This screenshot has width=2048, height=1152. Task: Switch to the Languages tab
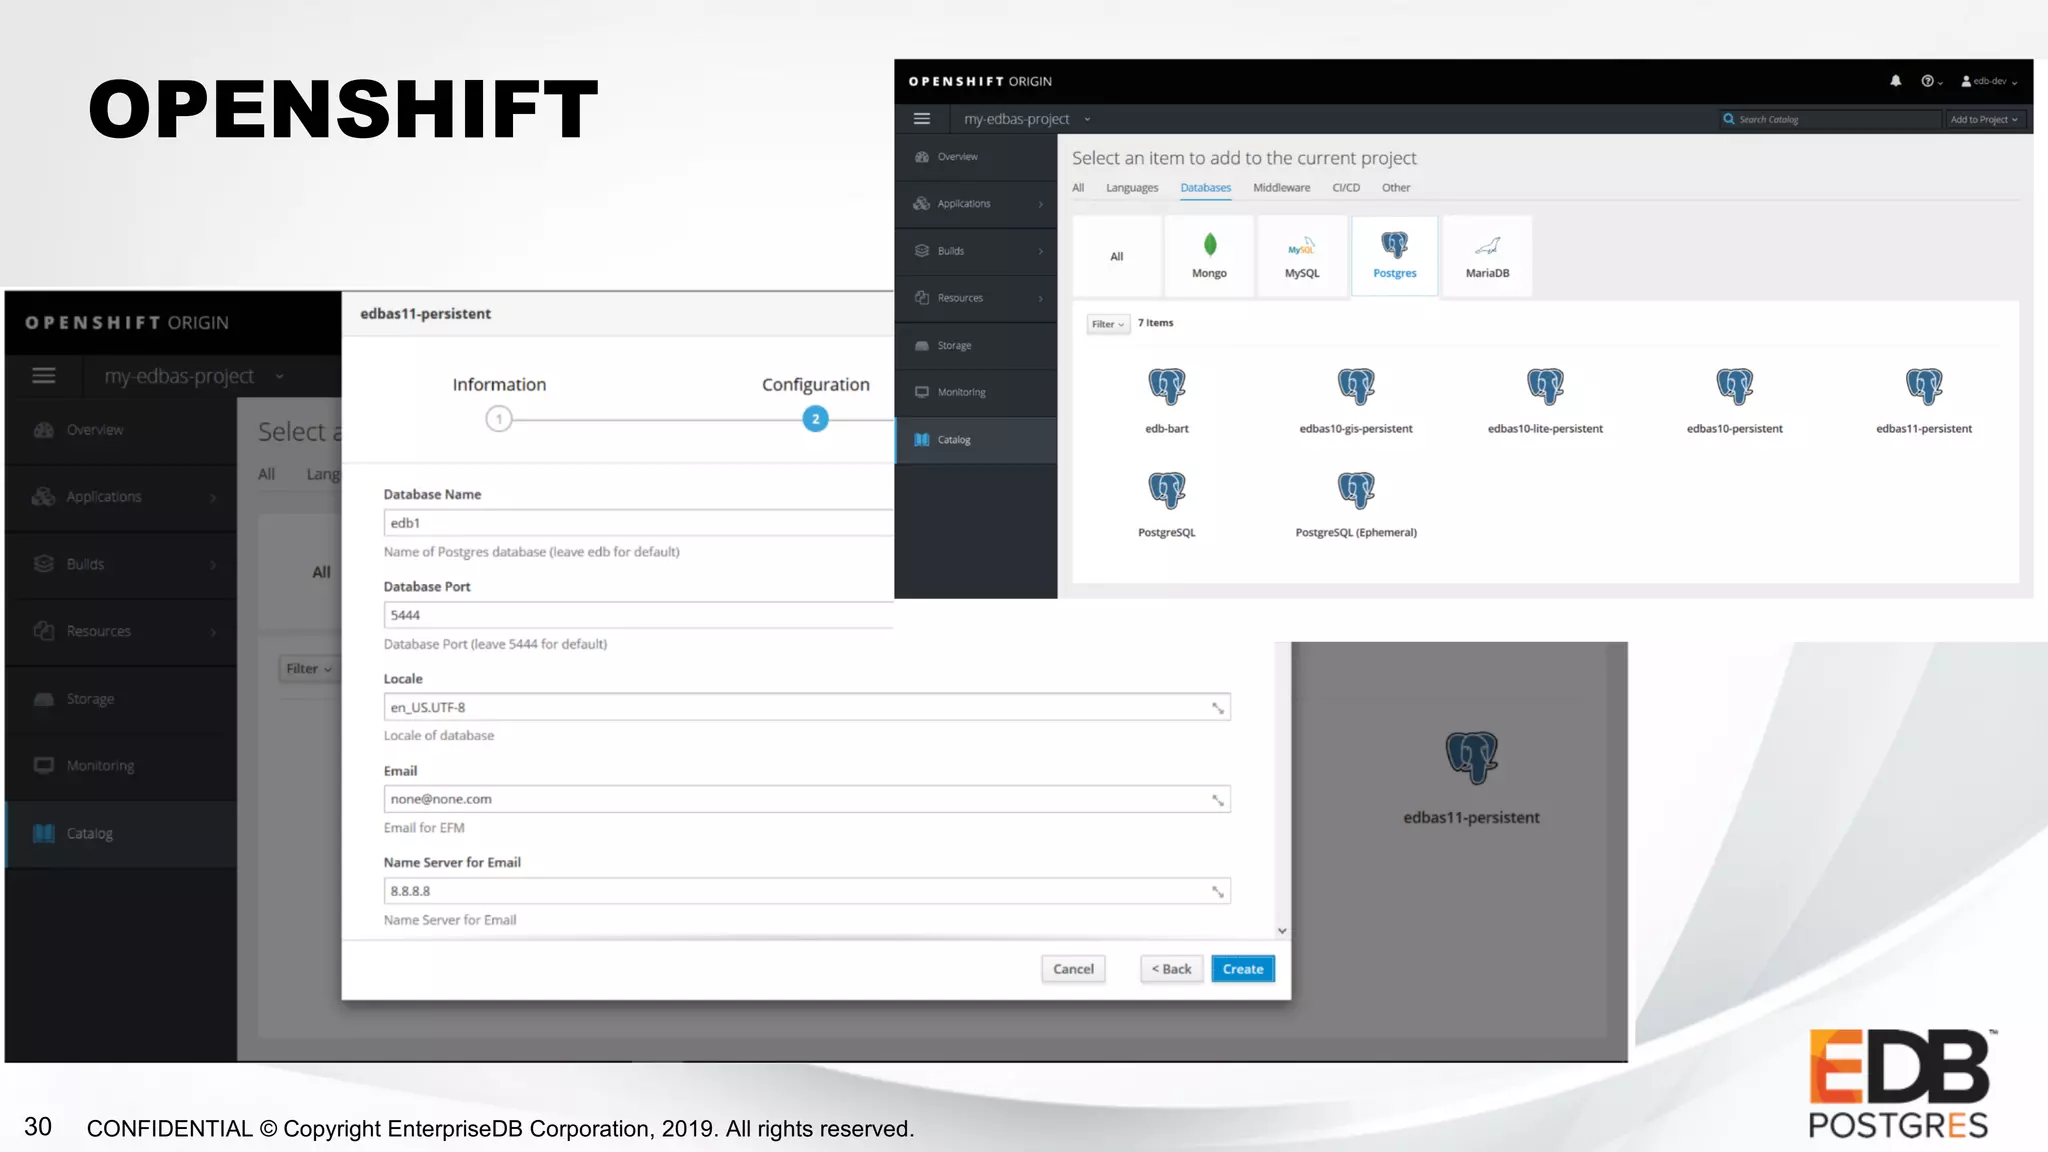pos(1131,188)
